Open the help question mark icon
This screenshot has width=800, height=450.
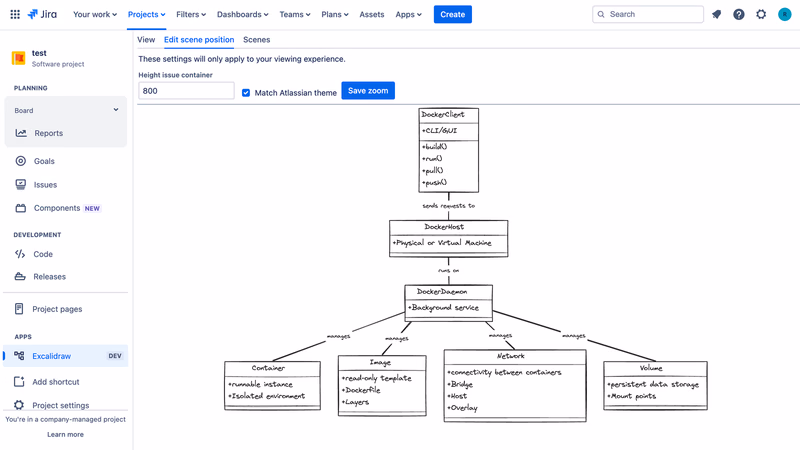pyautogui.click(x=739, y=14)
